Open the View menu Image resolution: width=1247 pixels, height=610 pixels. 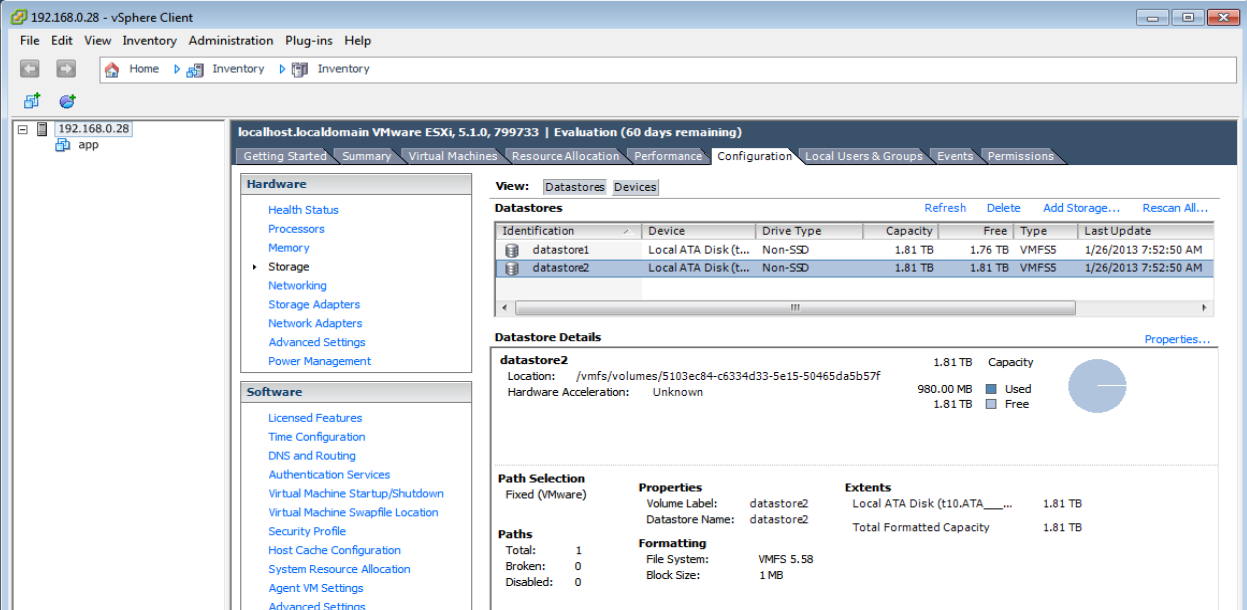pos(98,41)
